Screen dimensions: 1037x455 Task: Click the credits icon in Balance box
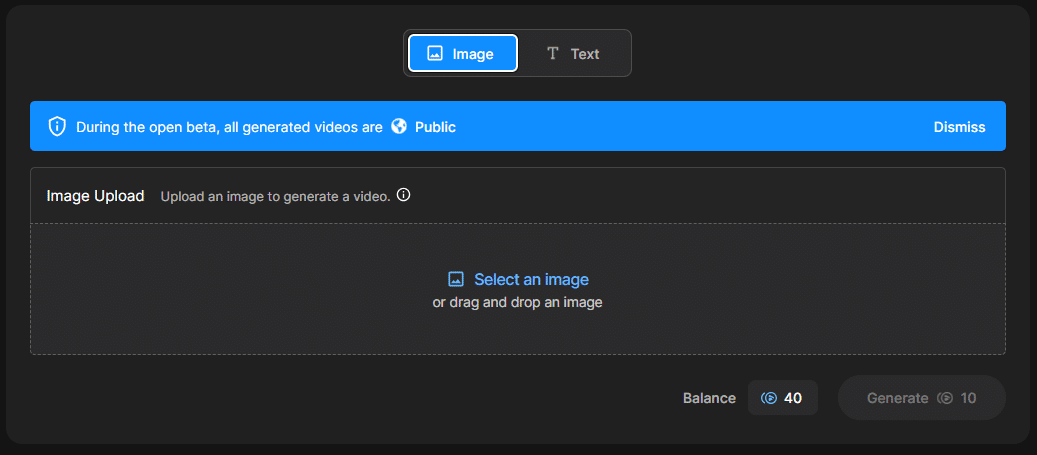[769, 398]
